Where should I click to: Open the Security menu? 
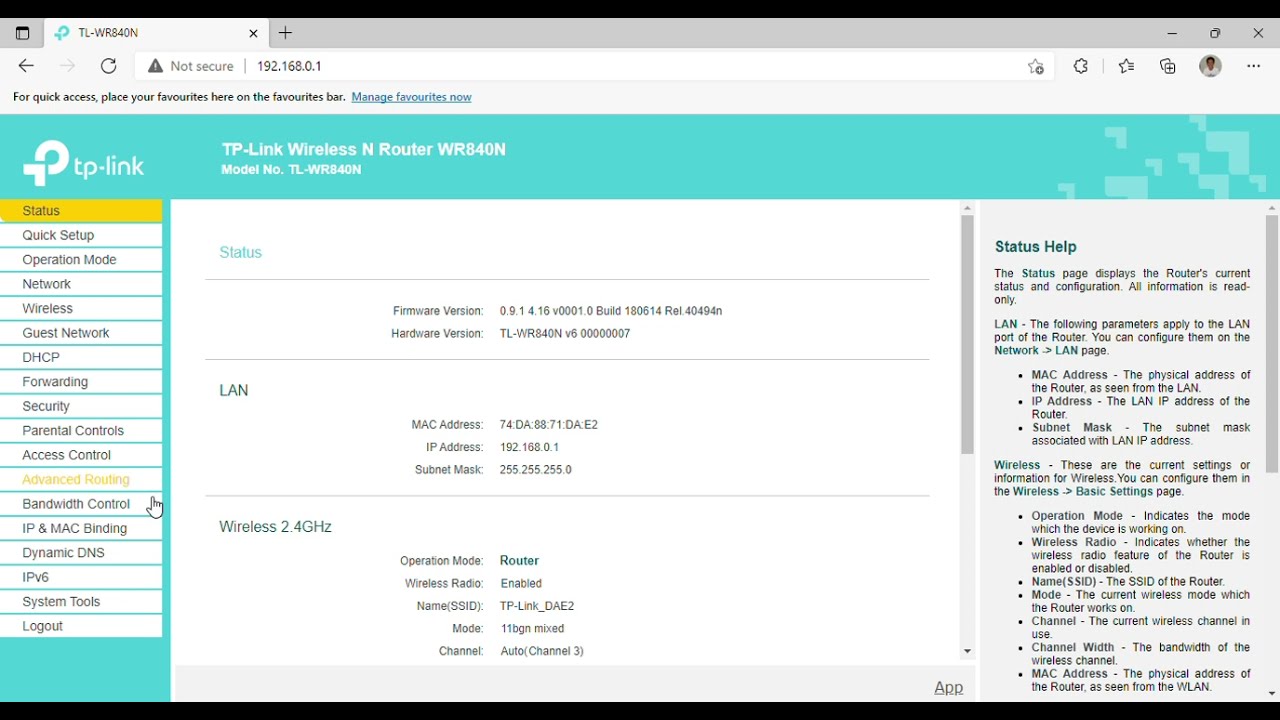[x=82, y=407]
